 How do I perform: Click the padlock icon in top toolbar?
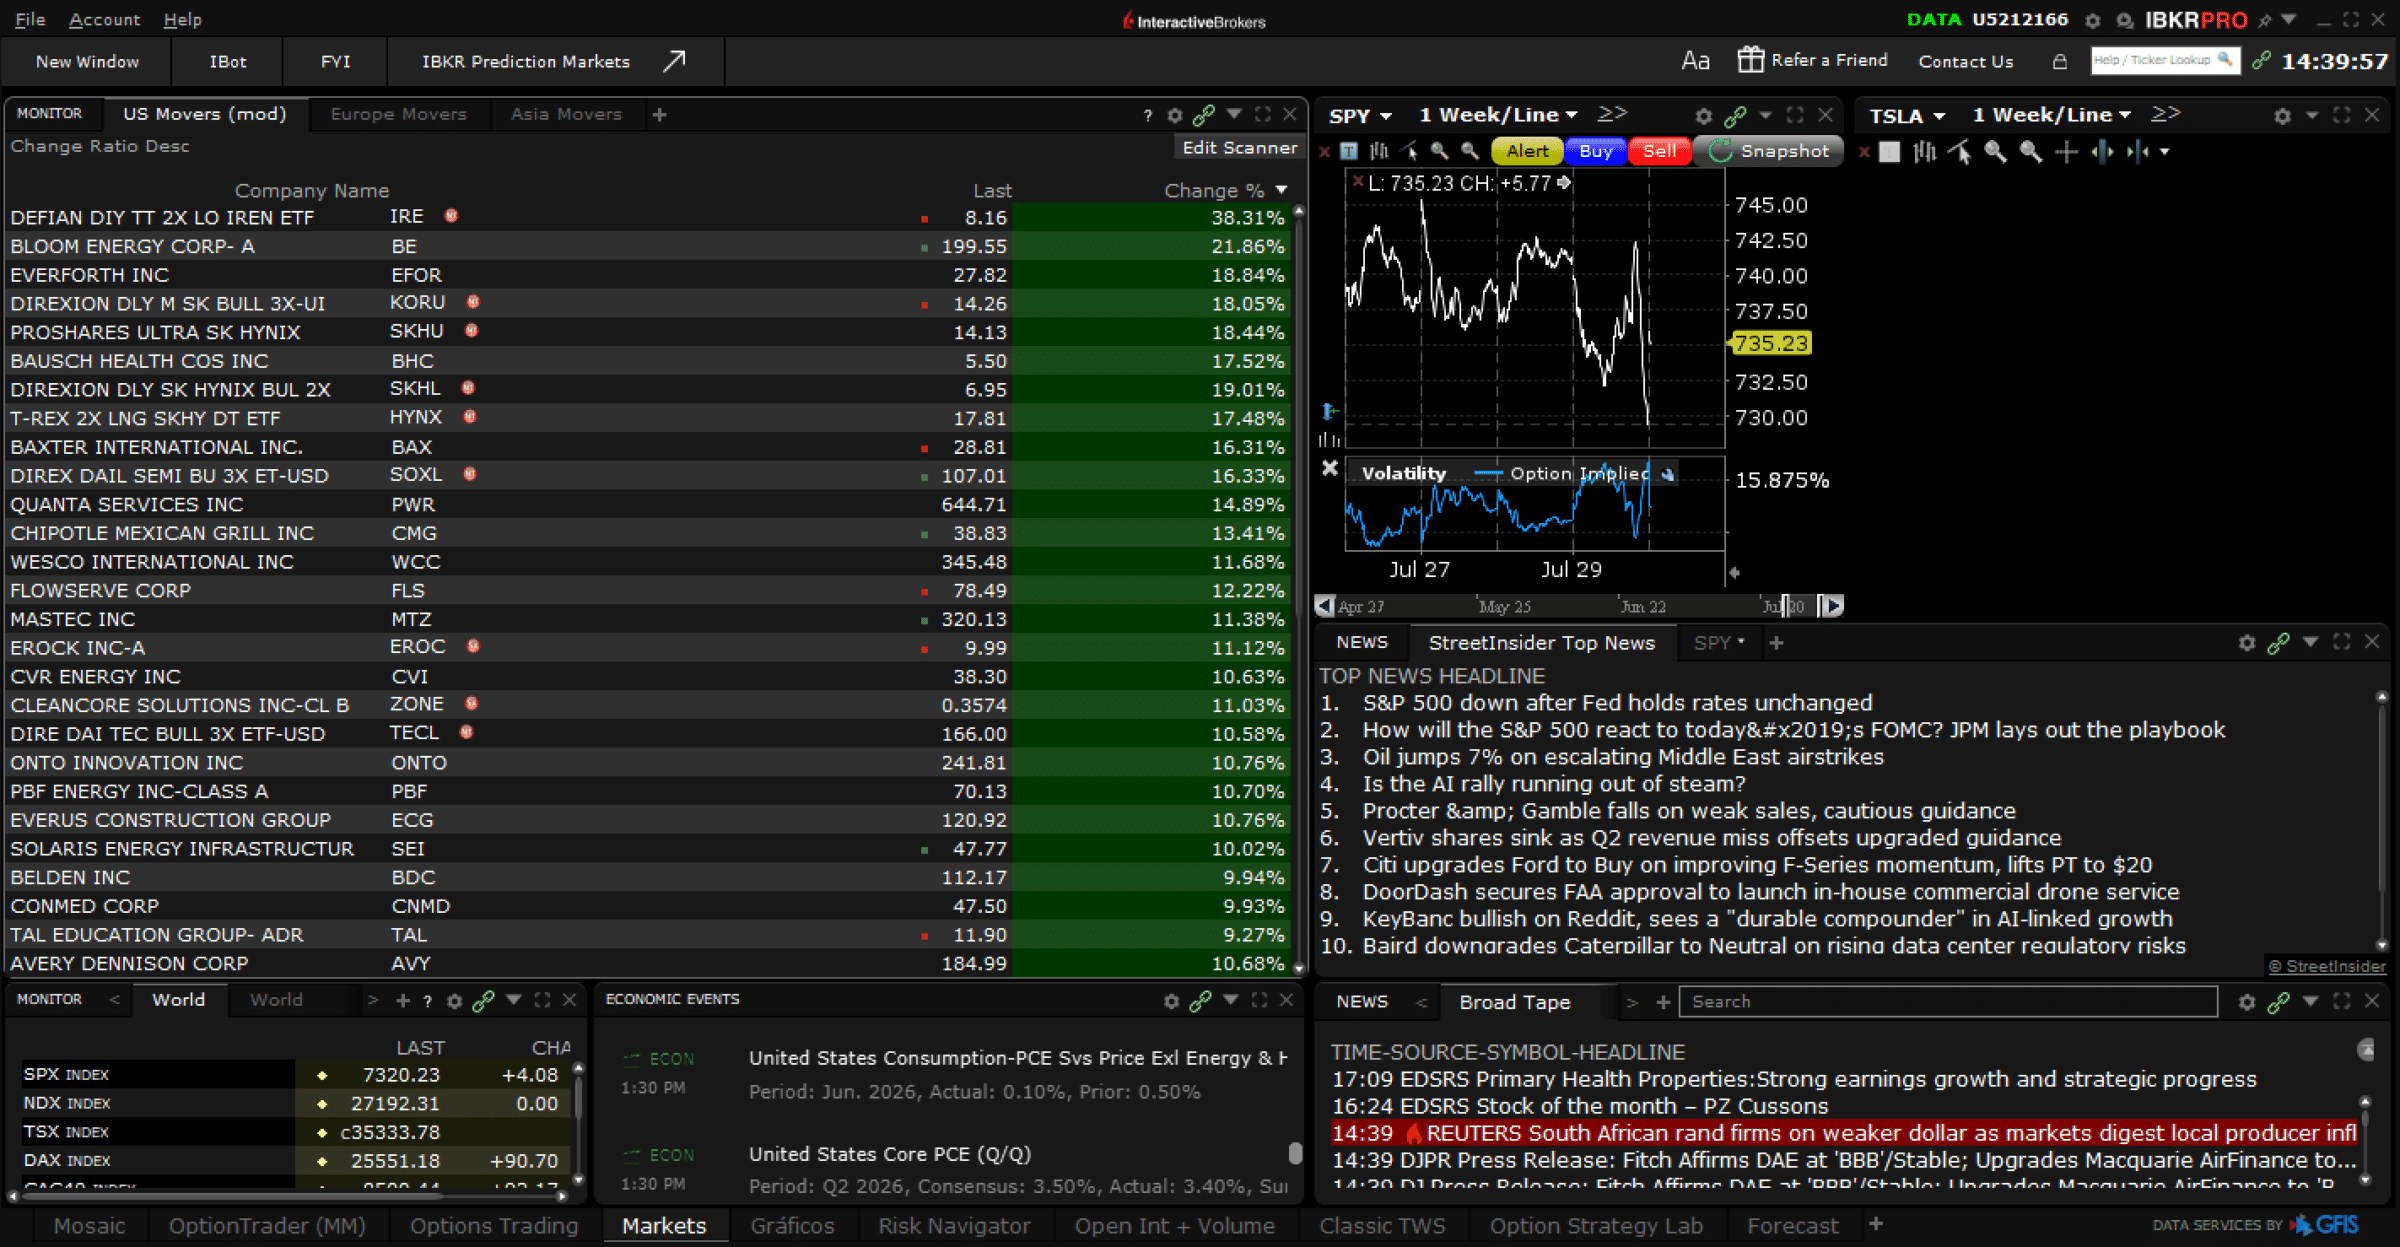tap(2060, 61)
